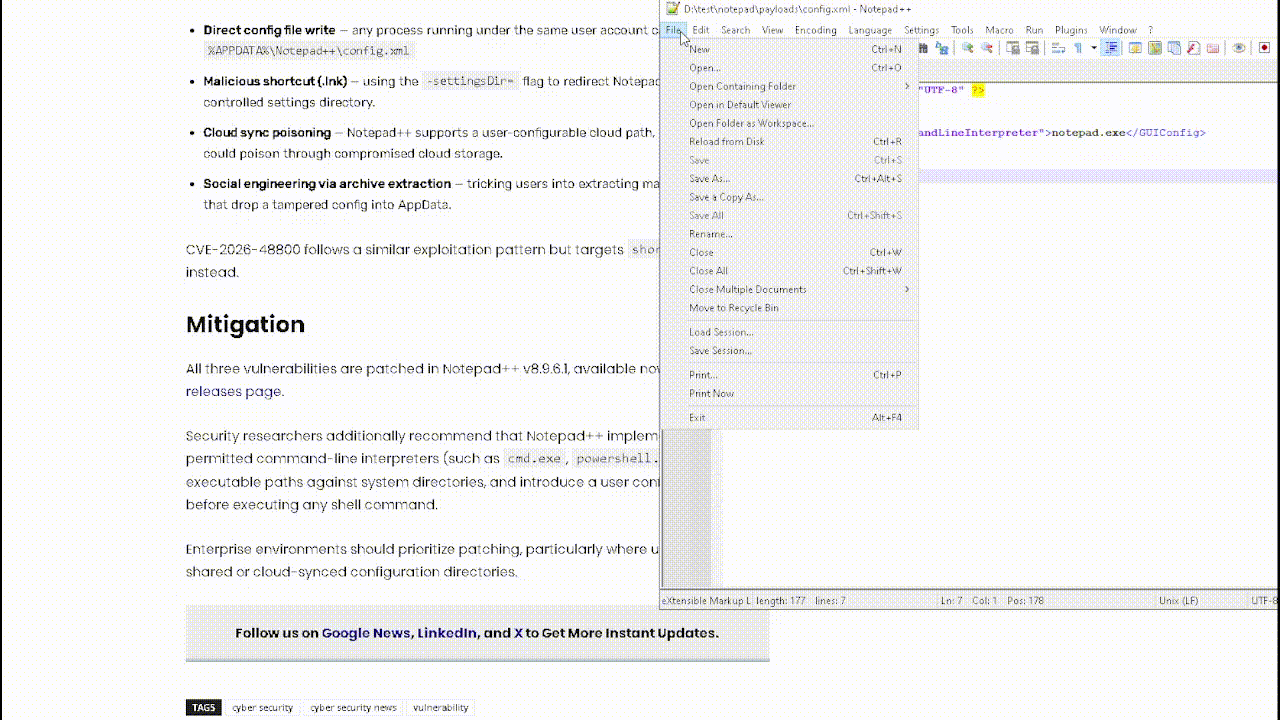The image size is (1280, 720).
Task: Select Save Session...
Action: click(789, 351)
